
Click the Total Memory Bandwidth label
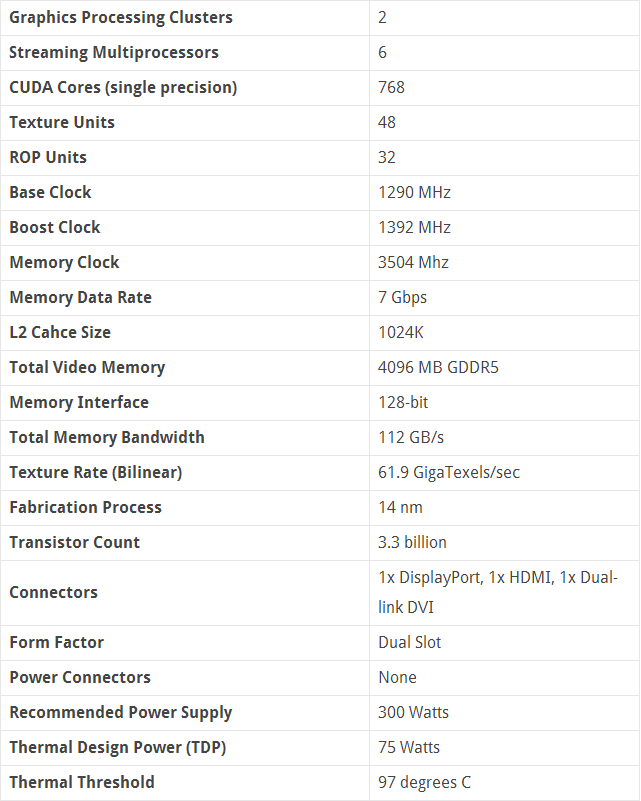[106, 437]
